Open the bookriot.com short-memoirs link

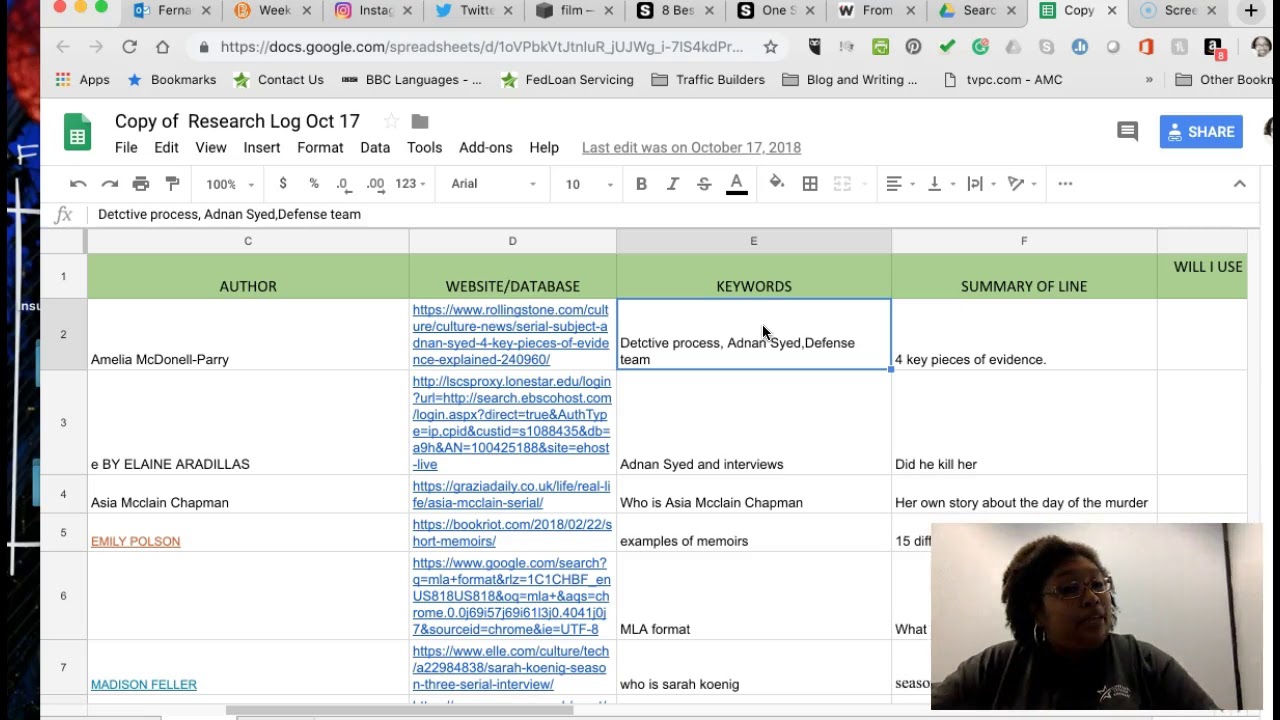[x=511, y=533]
